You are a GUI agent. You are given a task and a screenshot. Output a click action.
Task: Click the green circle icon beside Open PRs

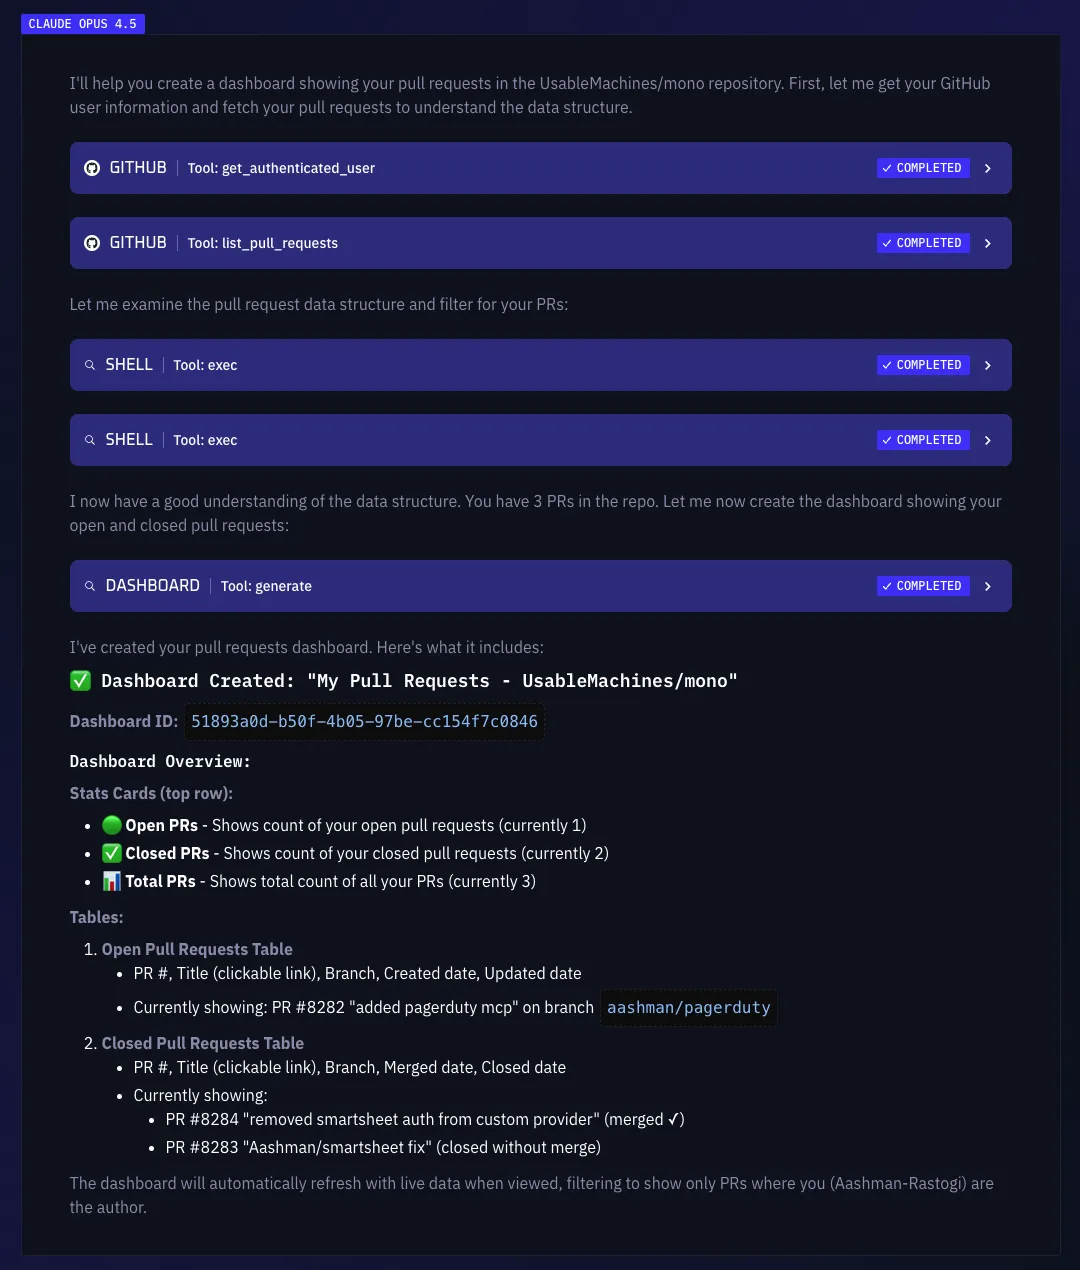tap(111, 825)
